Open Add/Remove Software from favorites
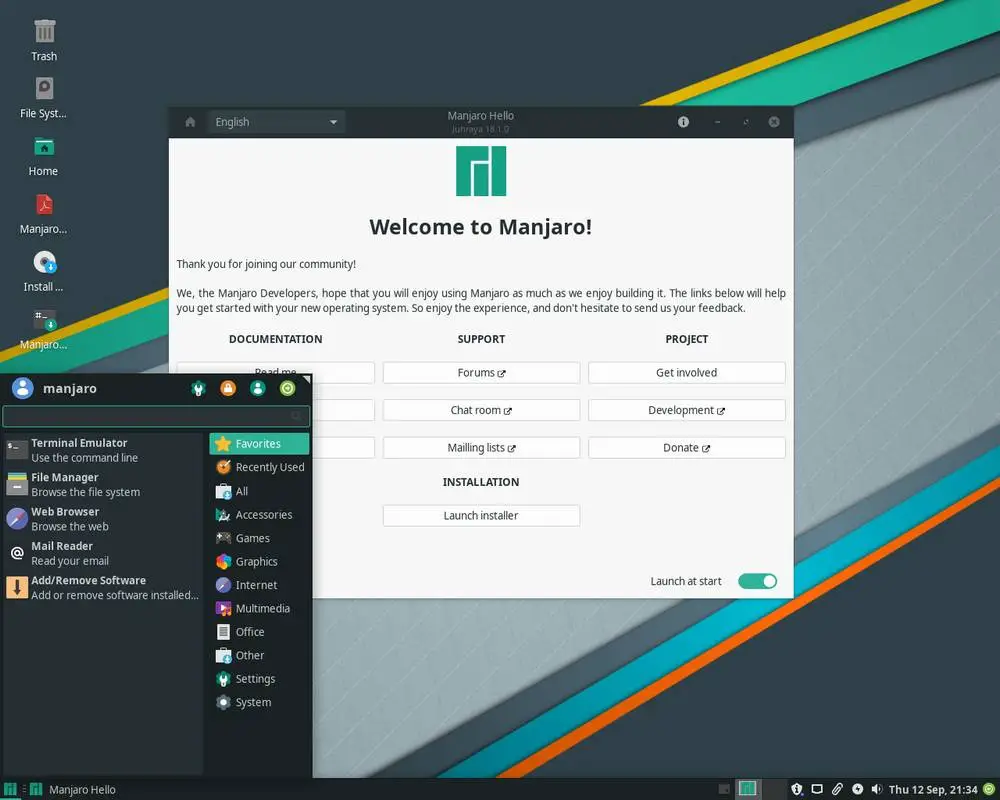This screenshot has height=800, width=1000. click(x=102, y=588)
